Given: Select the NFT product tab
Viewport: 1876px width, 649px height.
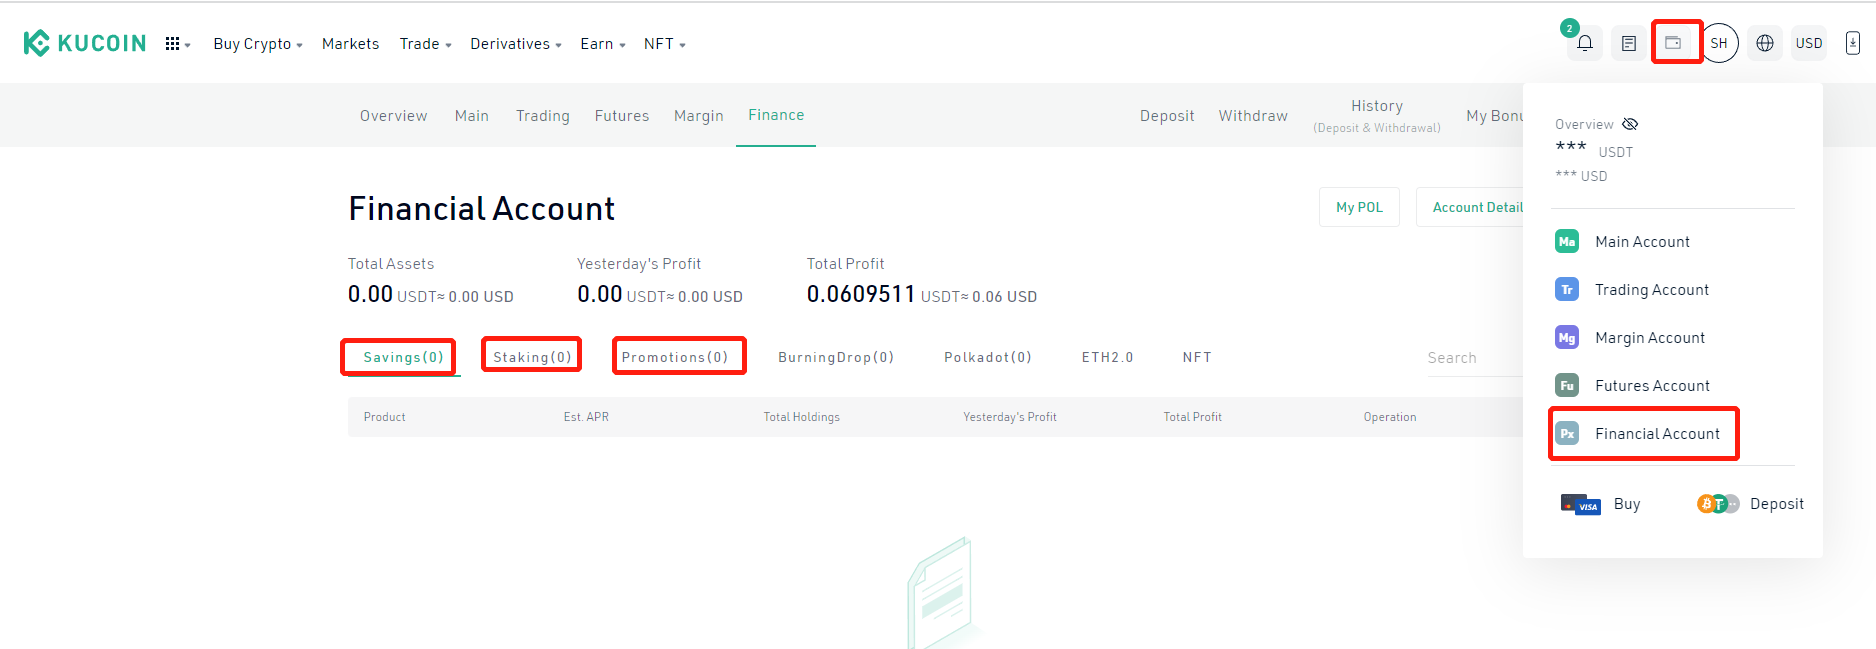Looking at the screenshot, I should 1197,357.
